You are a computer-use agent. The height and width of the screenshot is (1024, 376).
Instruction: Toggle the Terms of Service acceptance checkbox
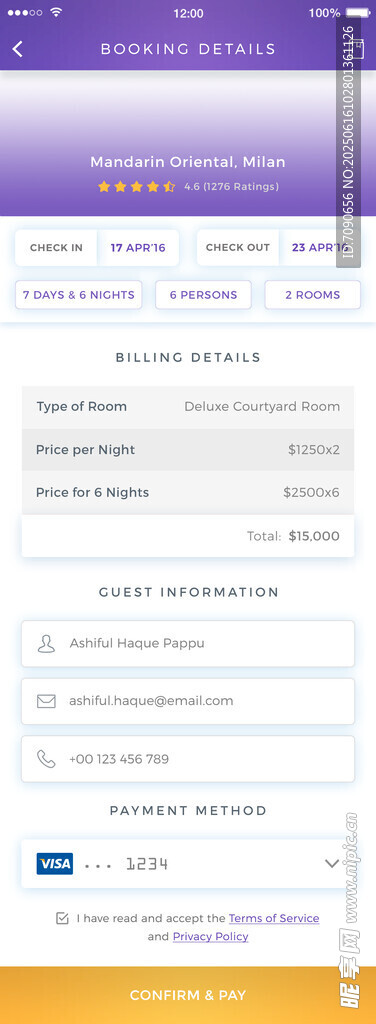click(62, 919)
